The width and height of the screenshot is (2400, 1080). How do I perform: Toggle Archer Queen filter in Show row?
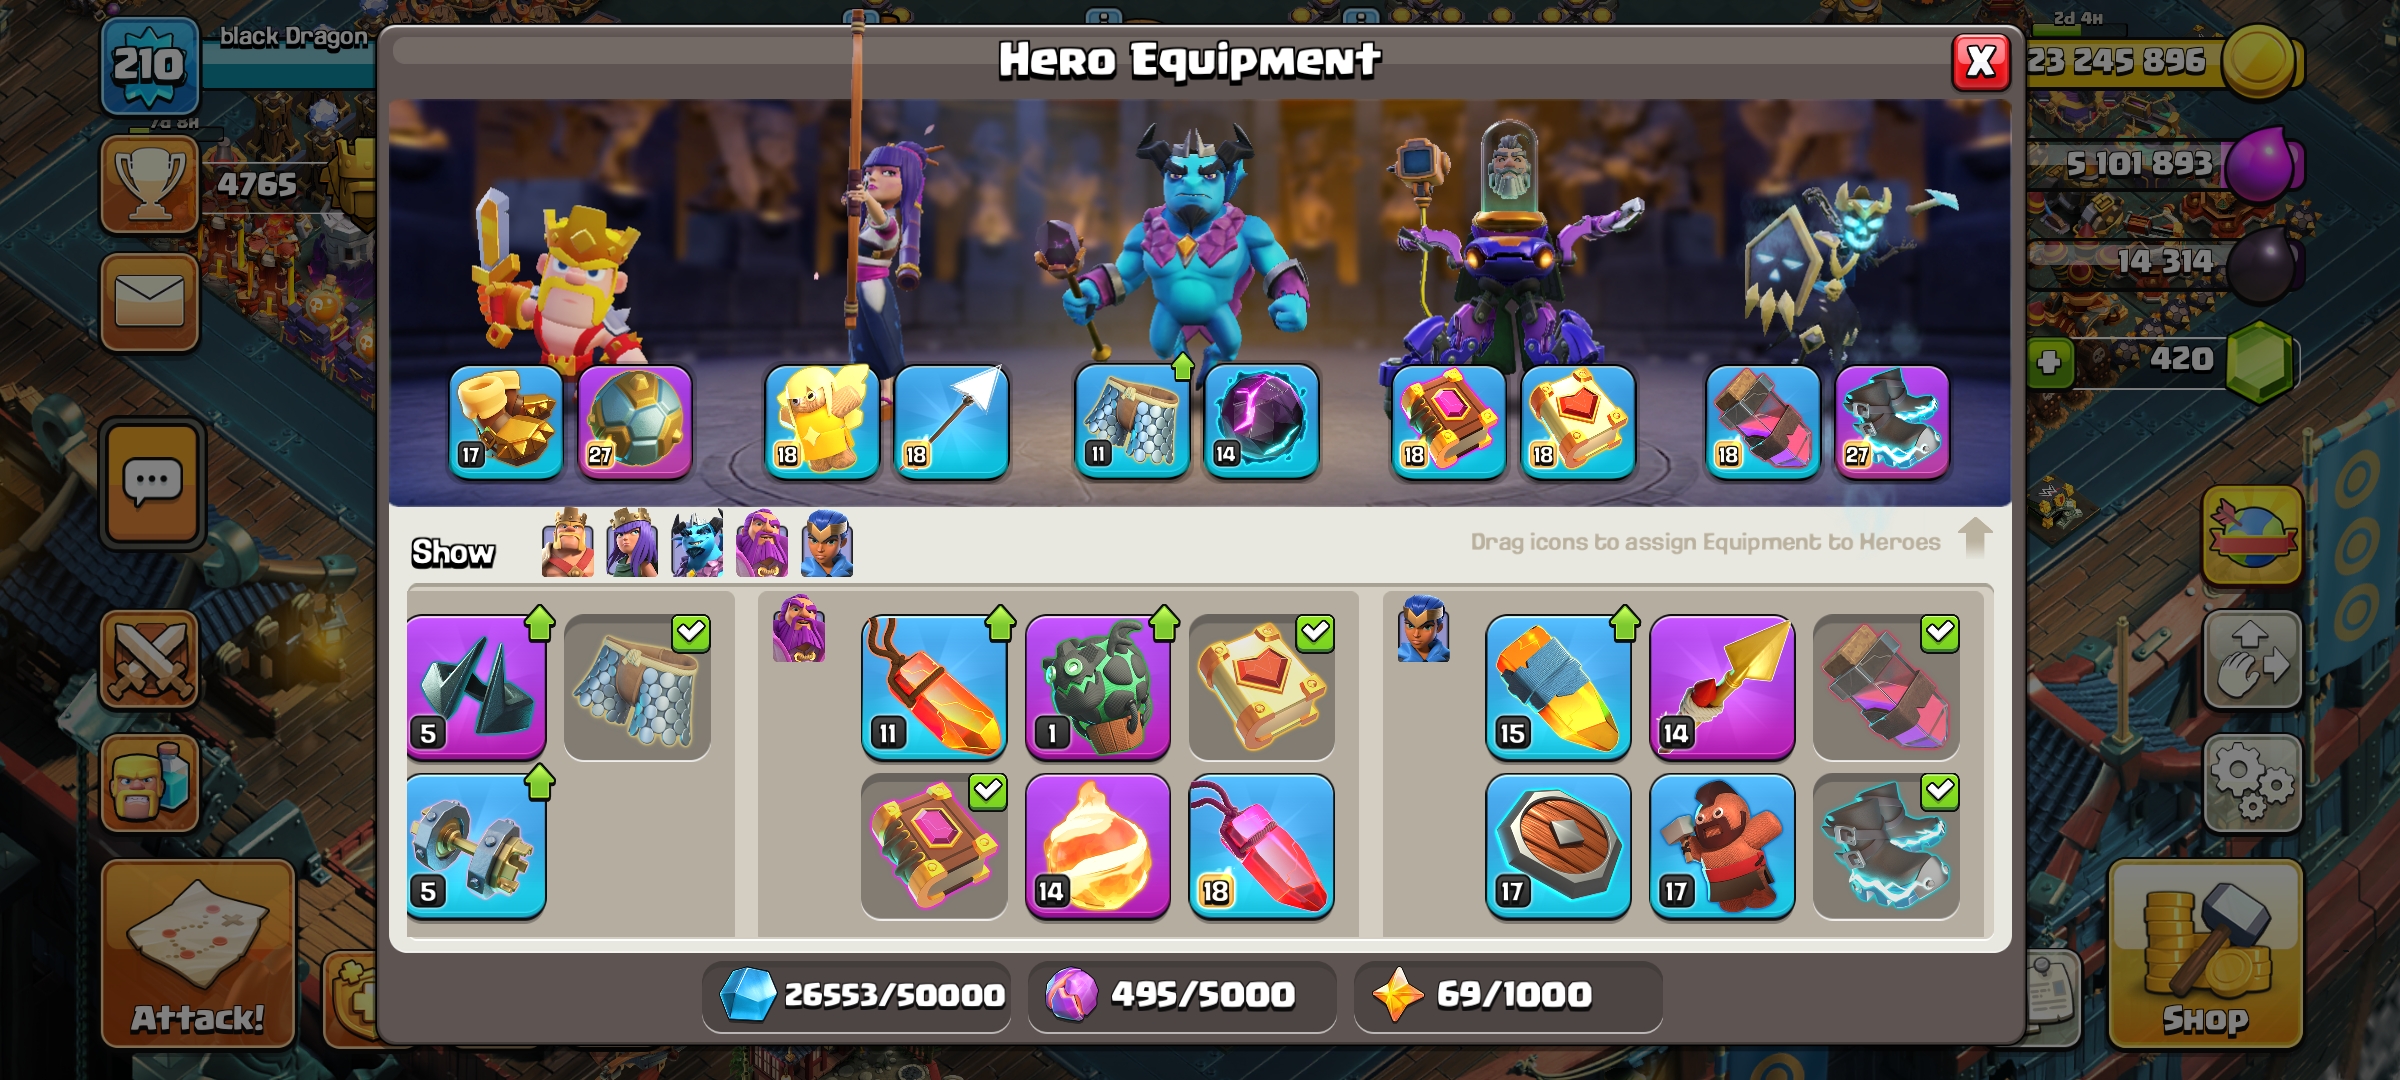point(632,544)
